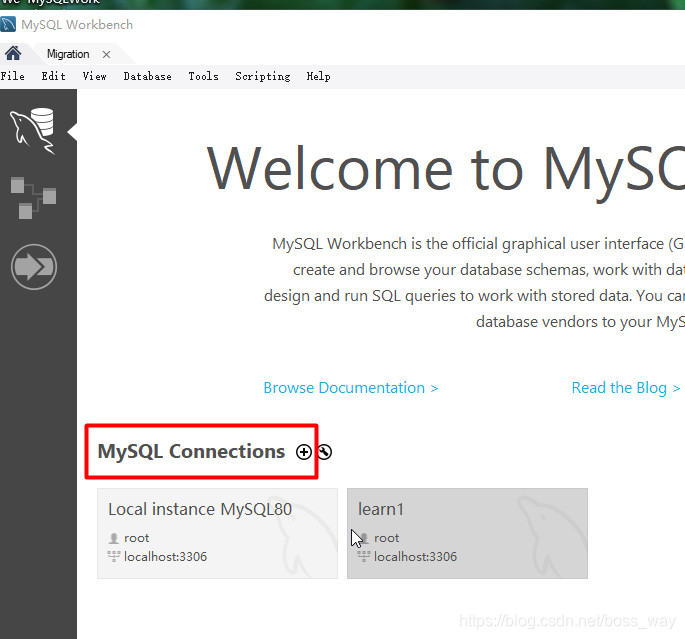Open the Edit menu

tap(54, 76)
